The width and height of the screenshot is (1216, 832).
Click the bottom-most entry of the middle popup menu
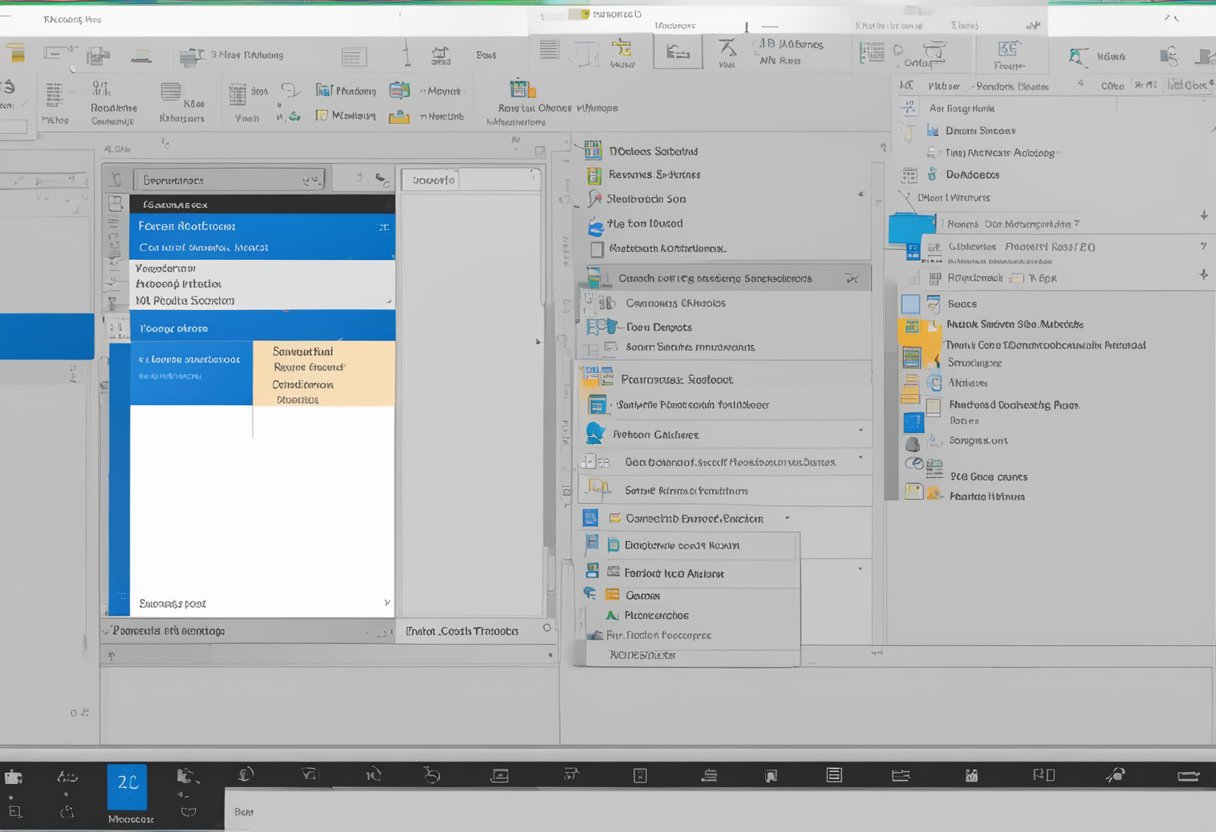pos(643,655)
